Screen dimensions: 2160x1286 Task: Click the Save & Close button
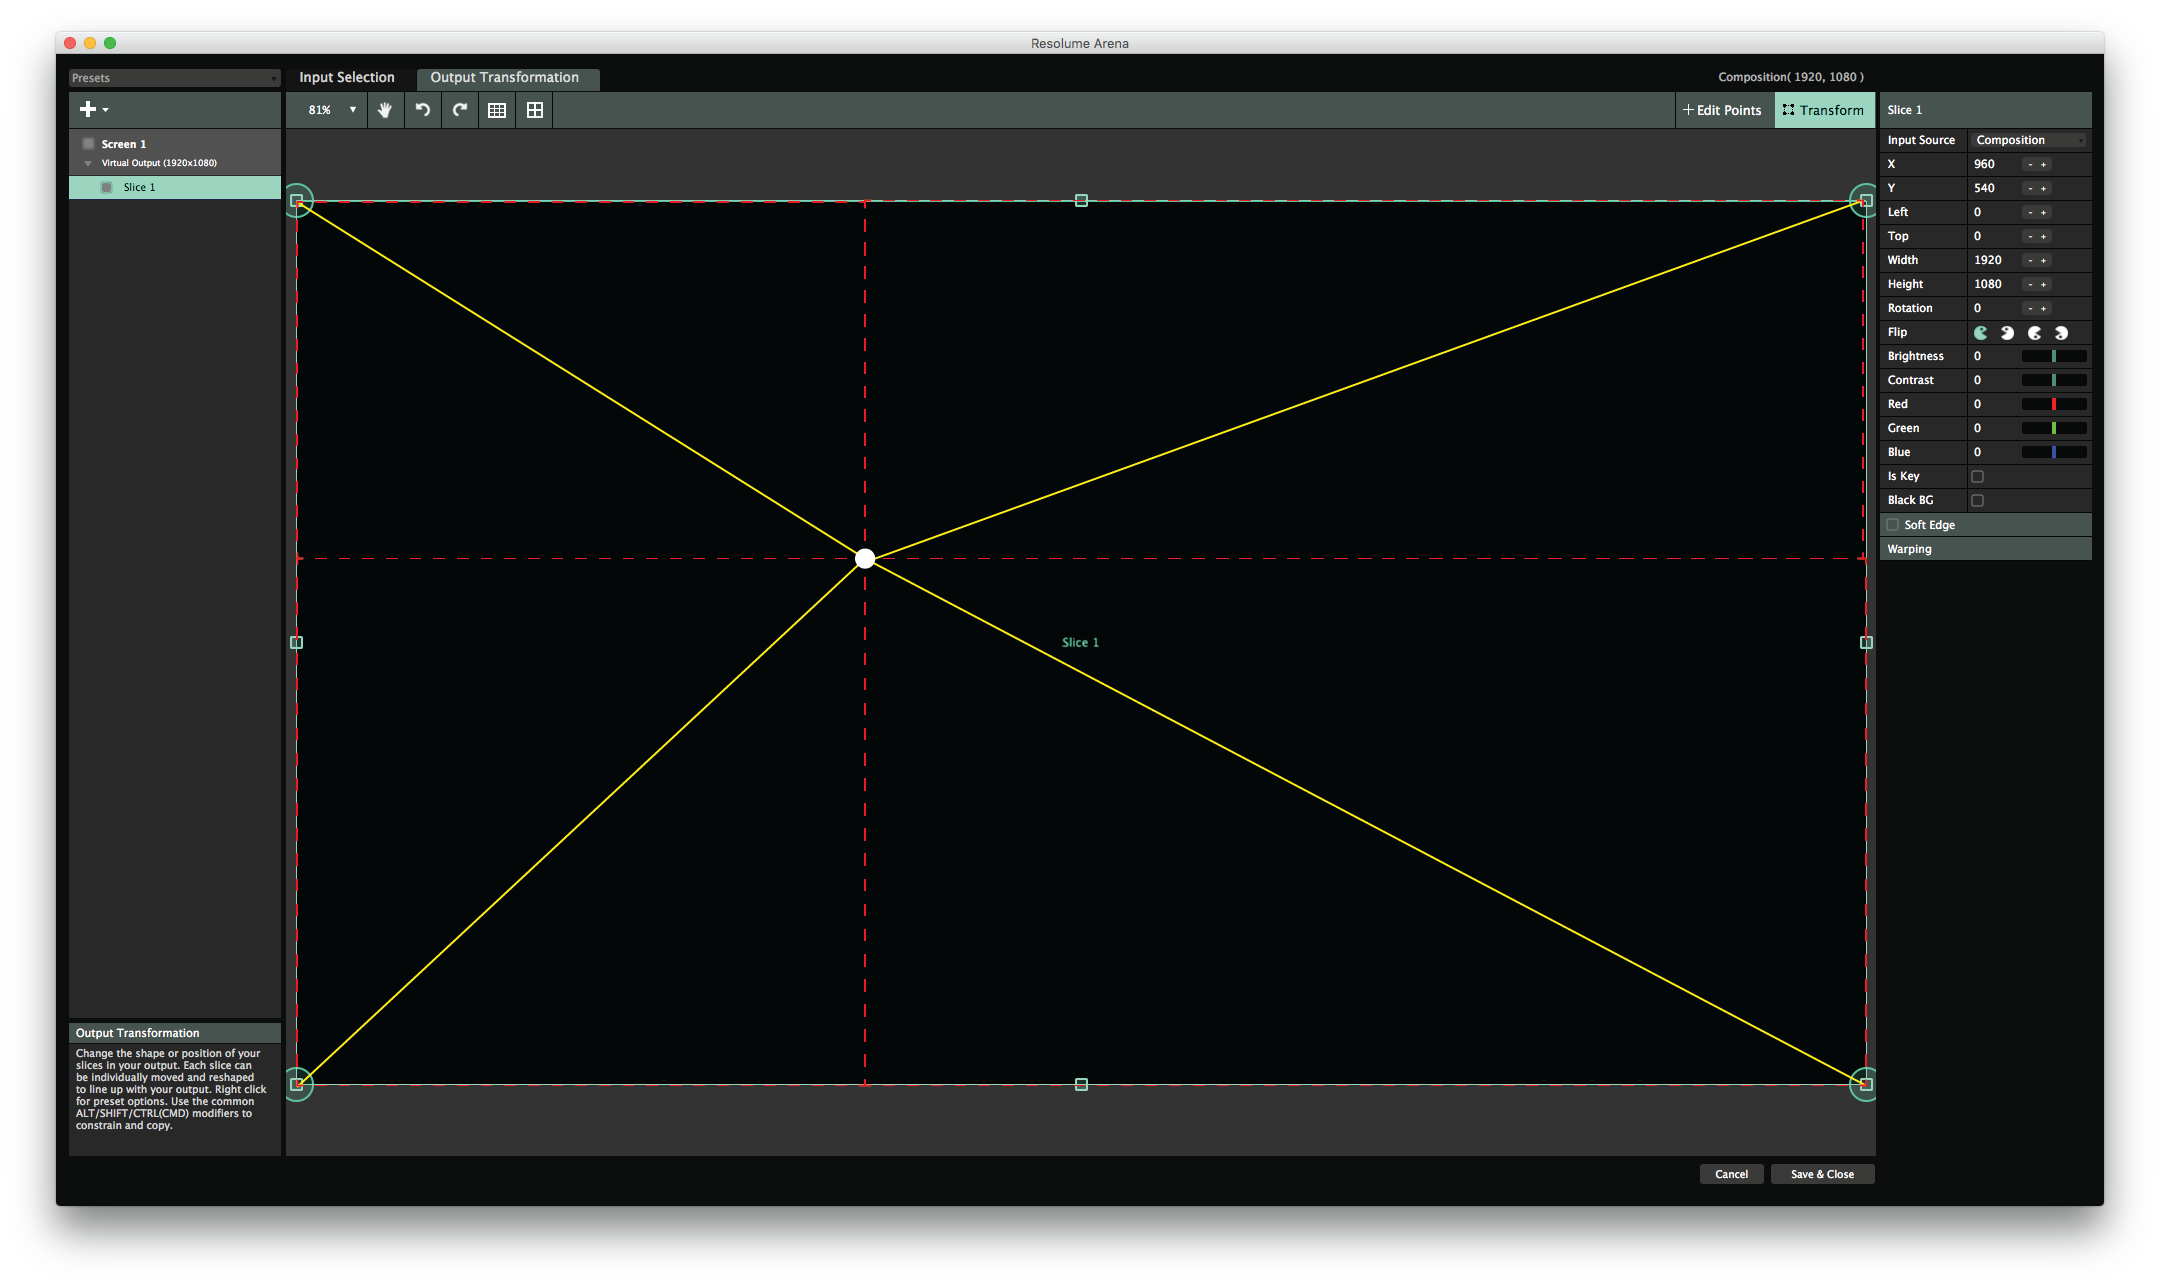point(1822,1175)
